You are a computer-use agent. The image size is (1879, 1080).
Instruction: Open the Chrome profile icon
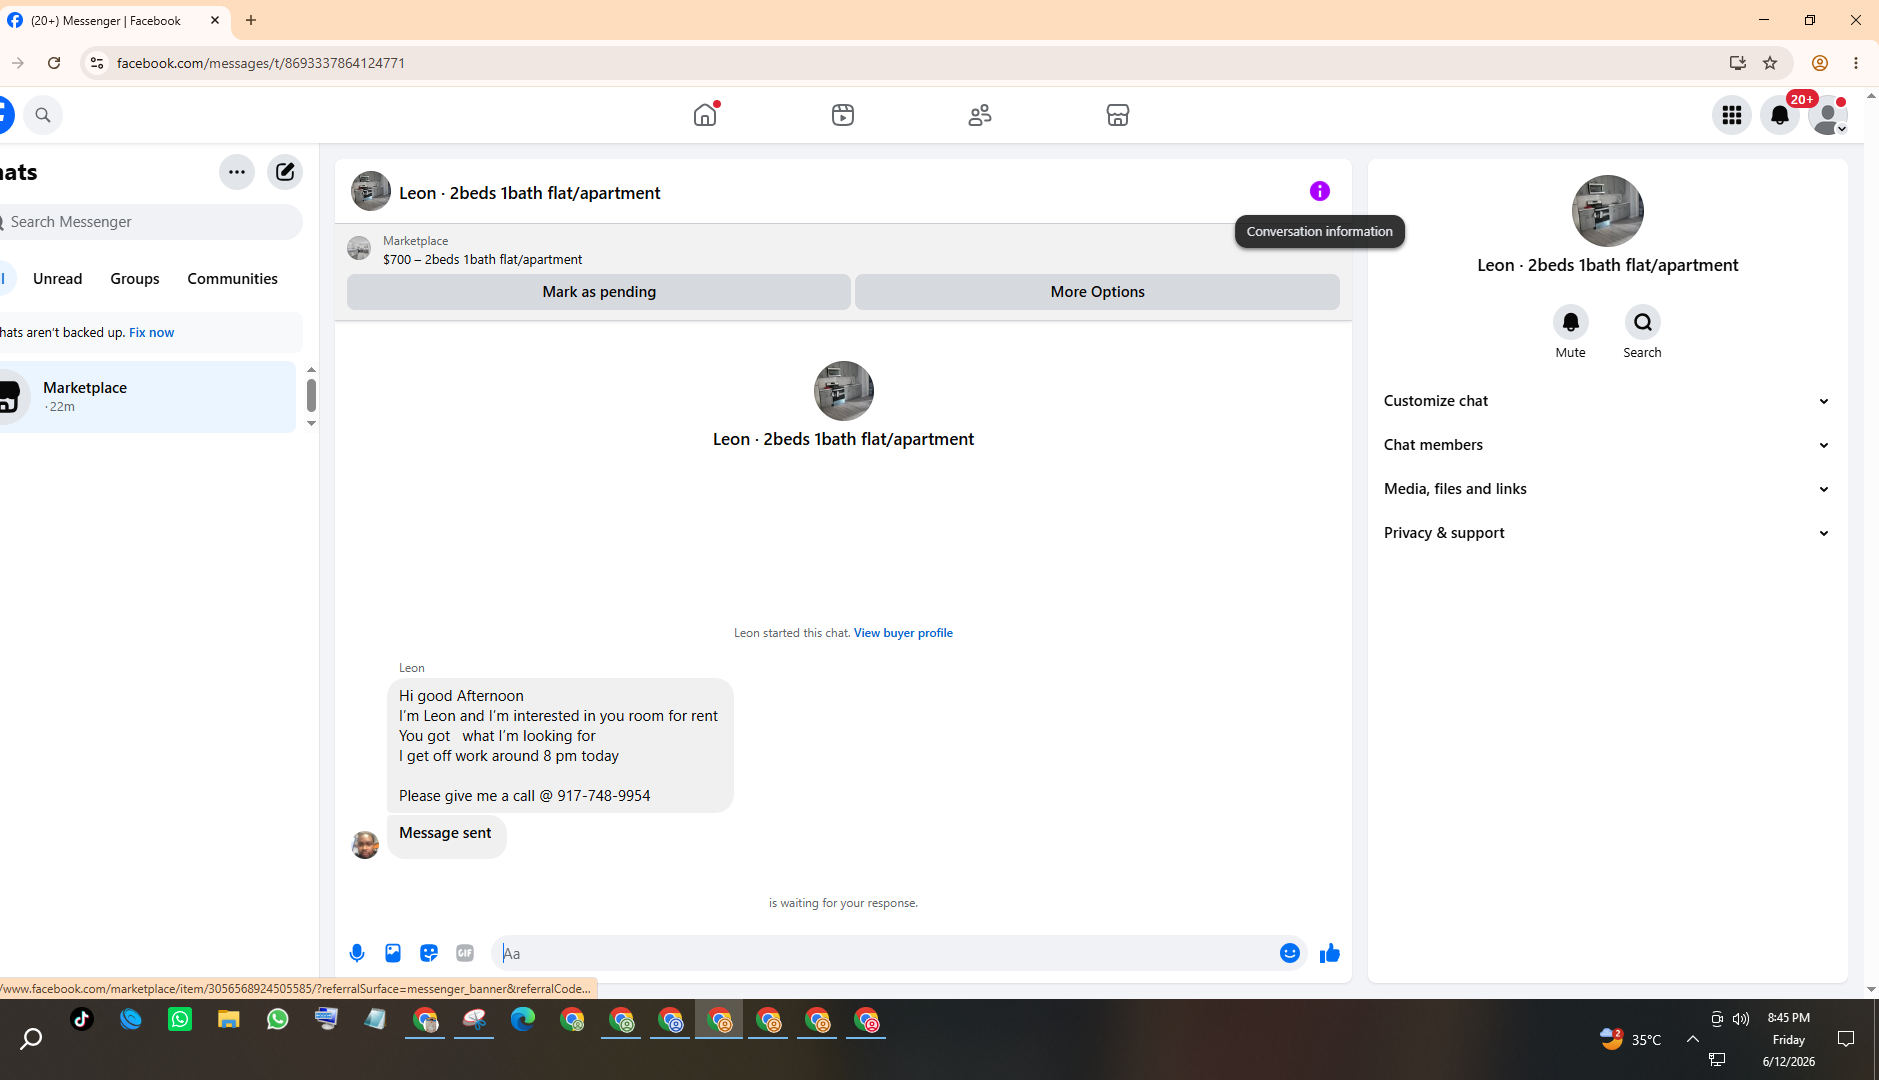(1820, 63)
